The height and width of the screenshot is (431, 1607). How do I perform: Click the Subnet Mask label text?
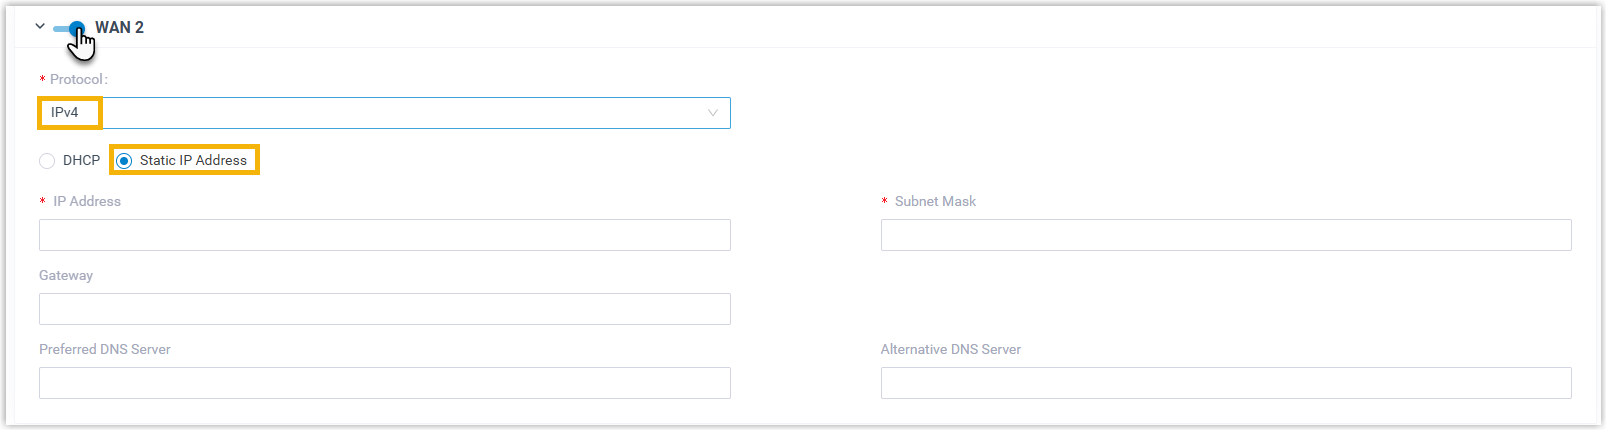935,201
